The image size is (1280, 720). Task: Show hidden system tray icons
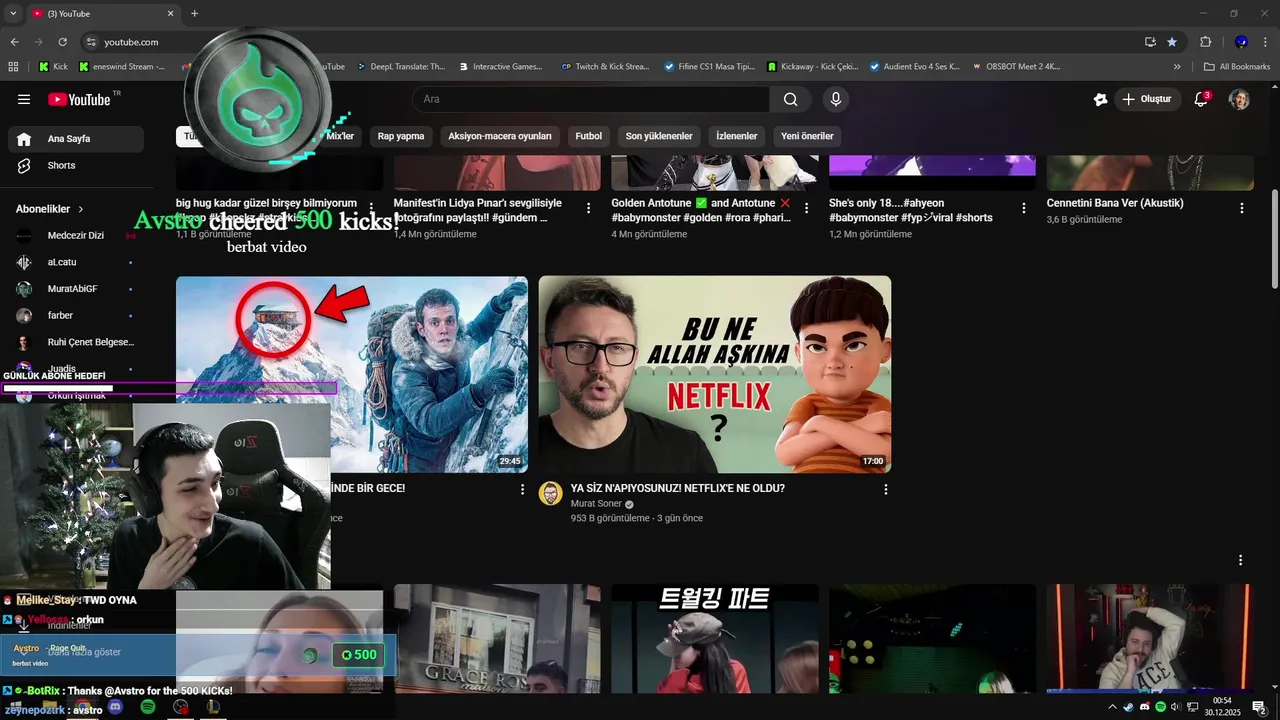[x=1112, y=707]
